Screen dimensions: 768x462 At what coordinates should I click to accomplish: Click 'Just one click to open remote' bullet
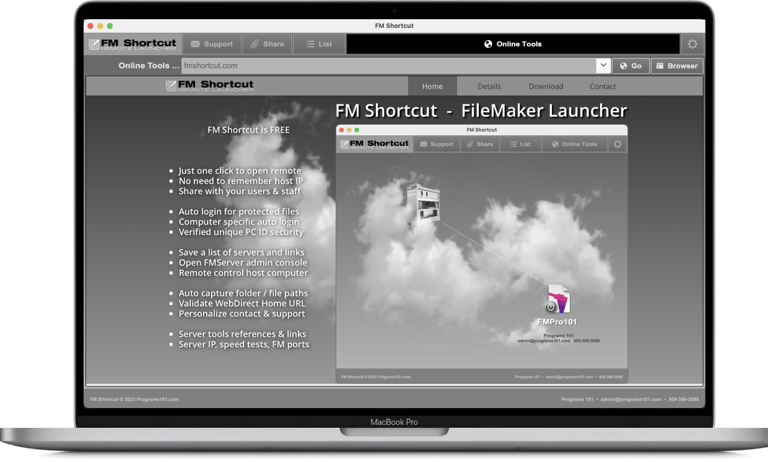coord(240,170)
